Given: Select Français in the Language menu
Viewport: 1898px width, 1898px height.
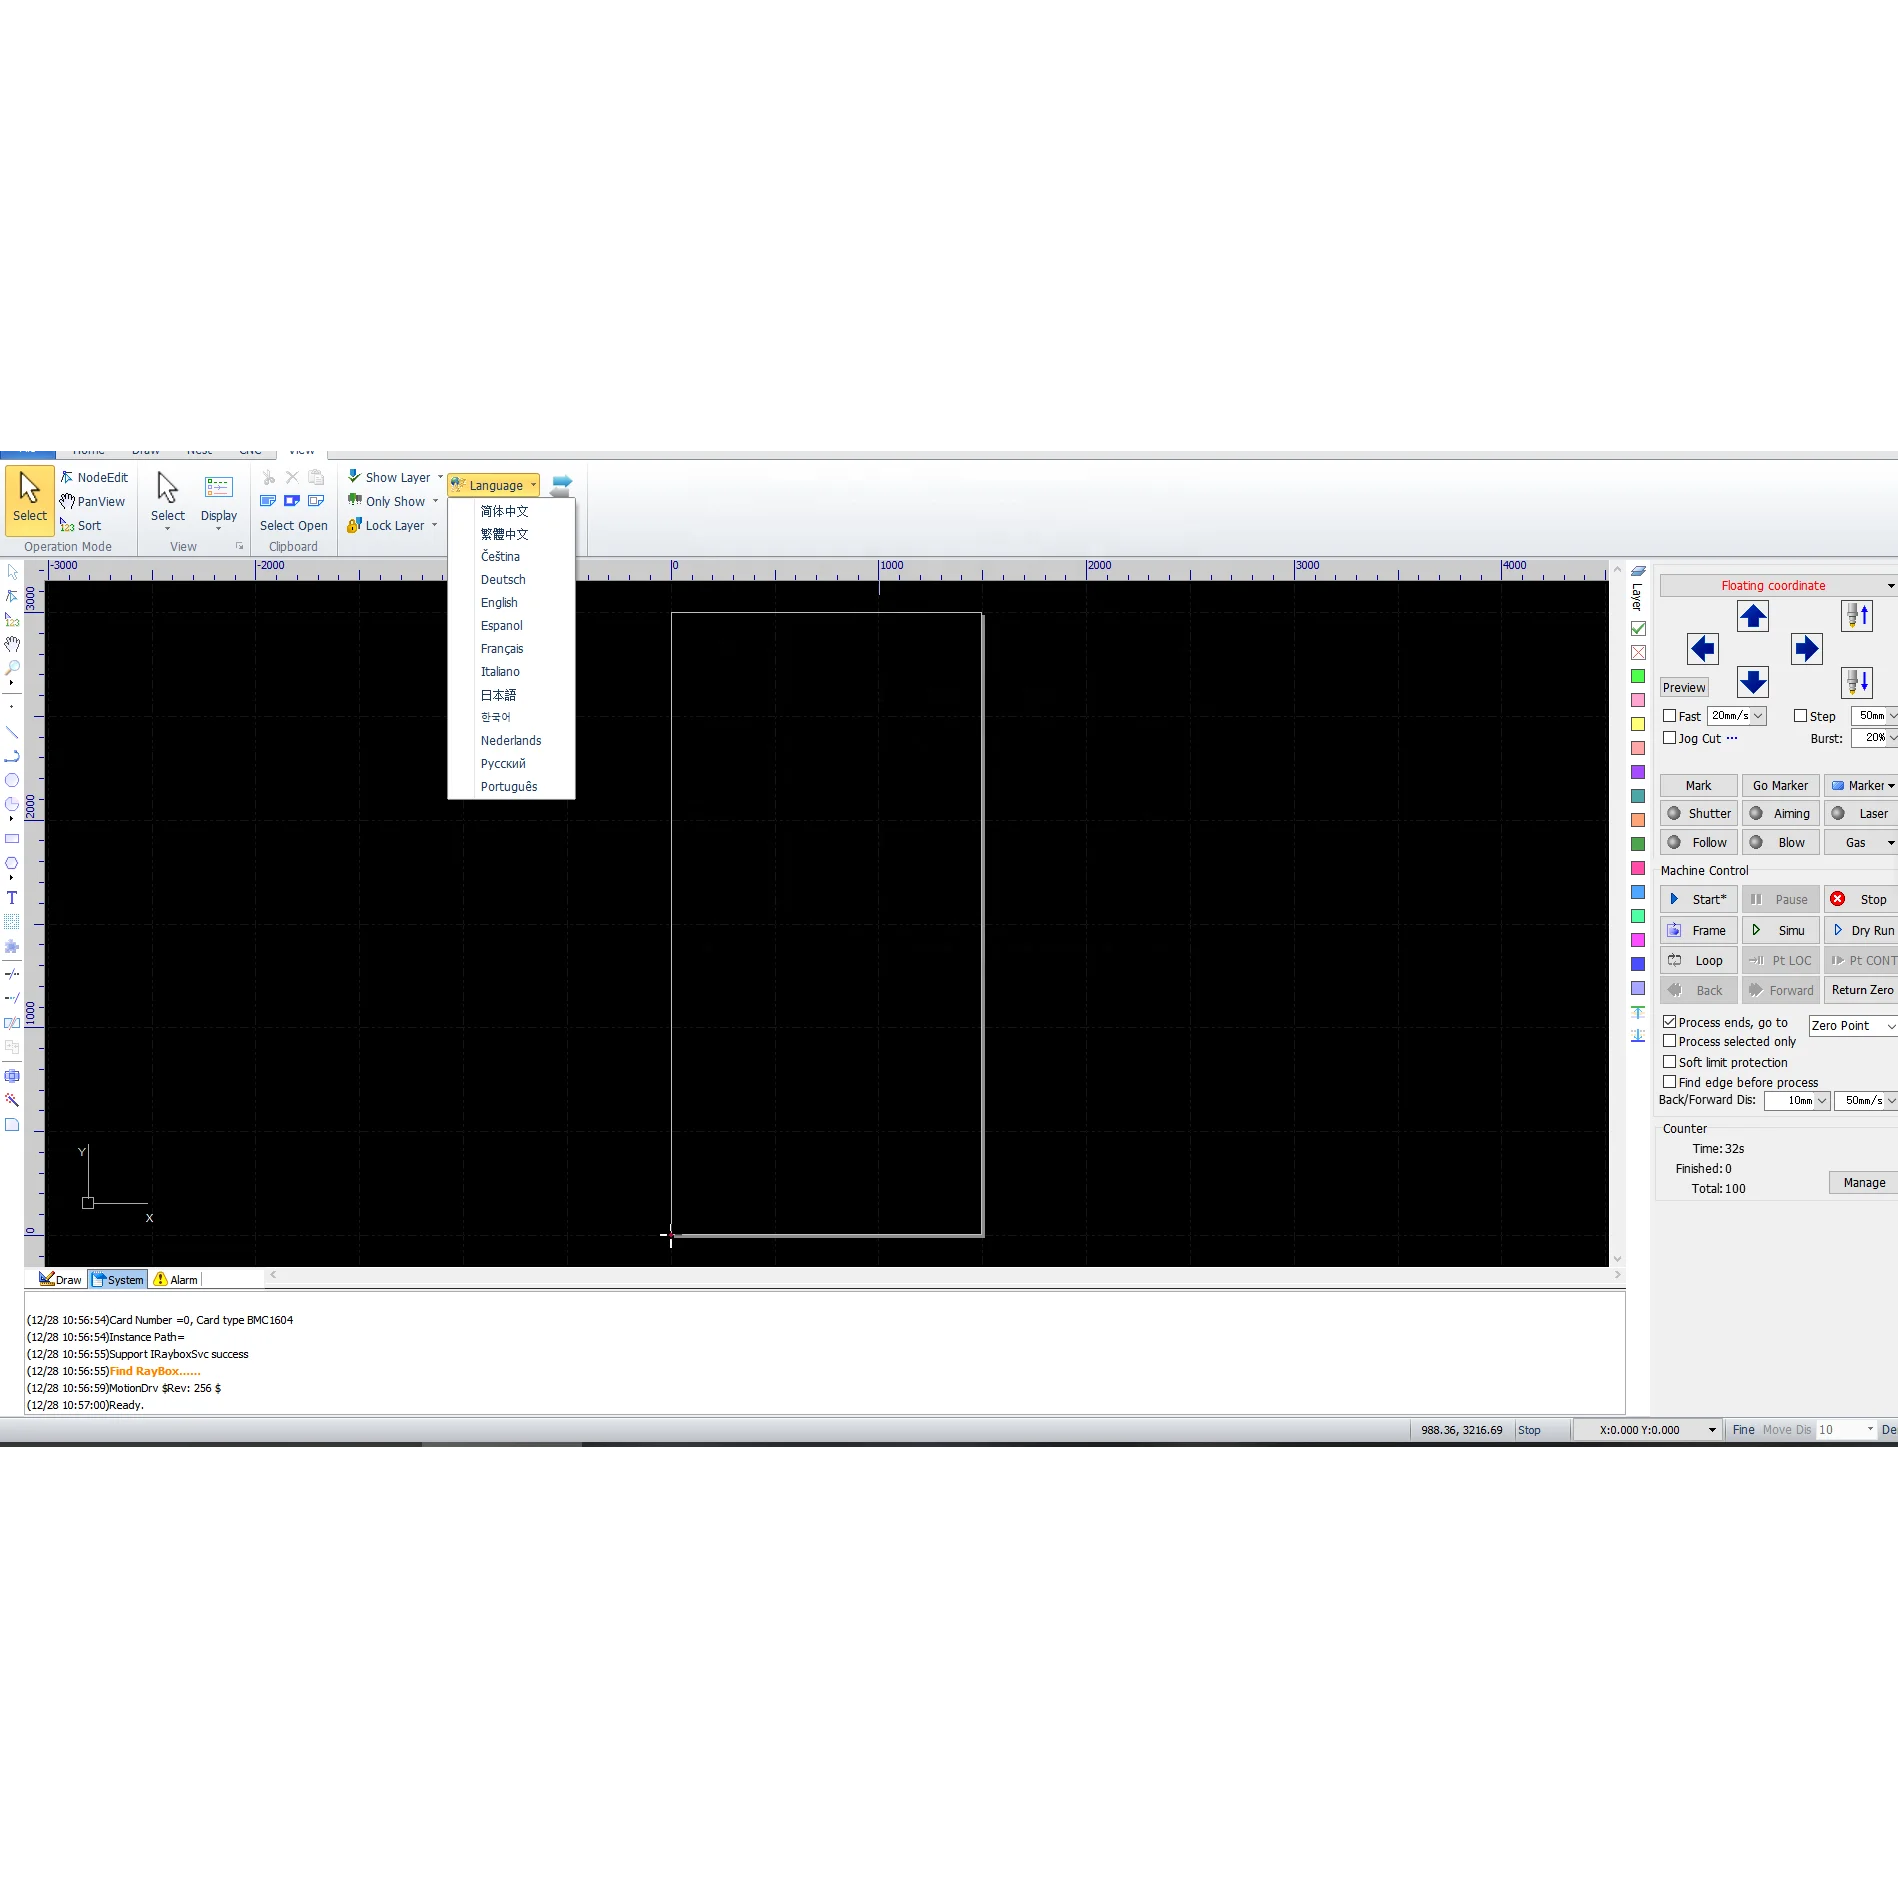Looking at the screenshot, I should 502,649.
